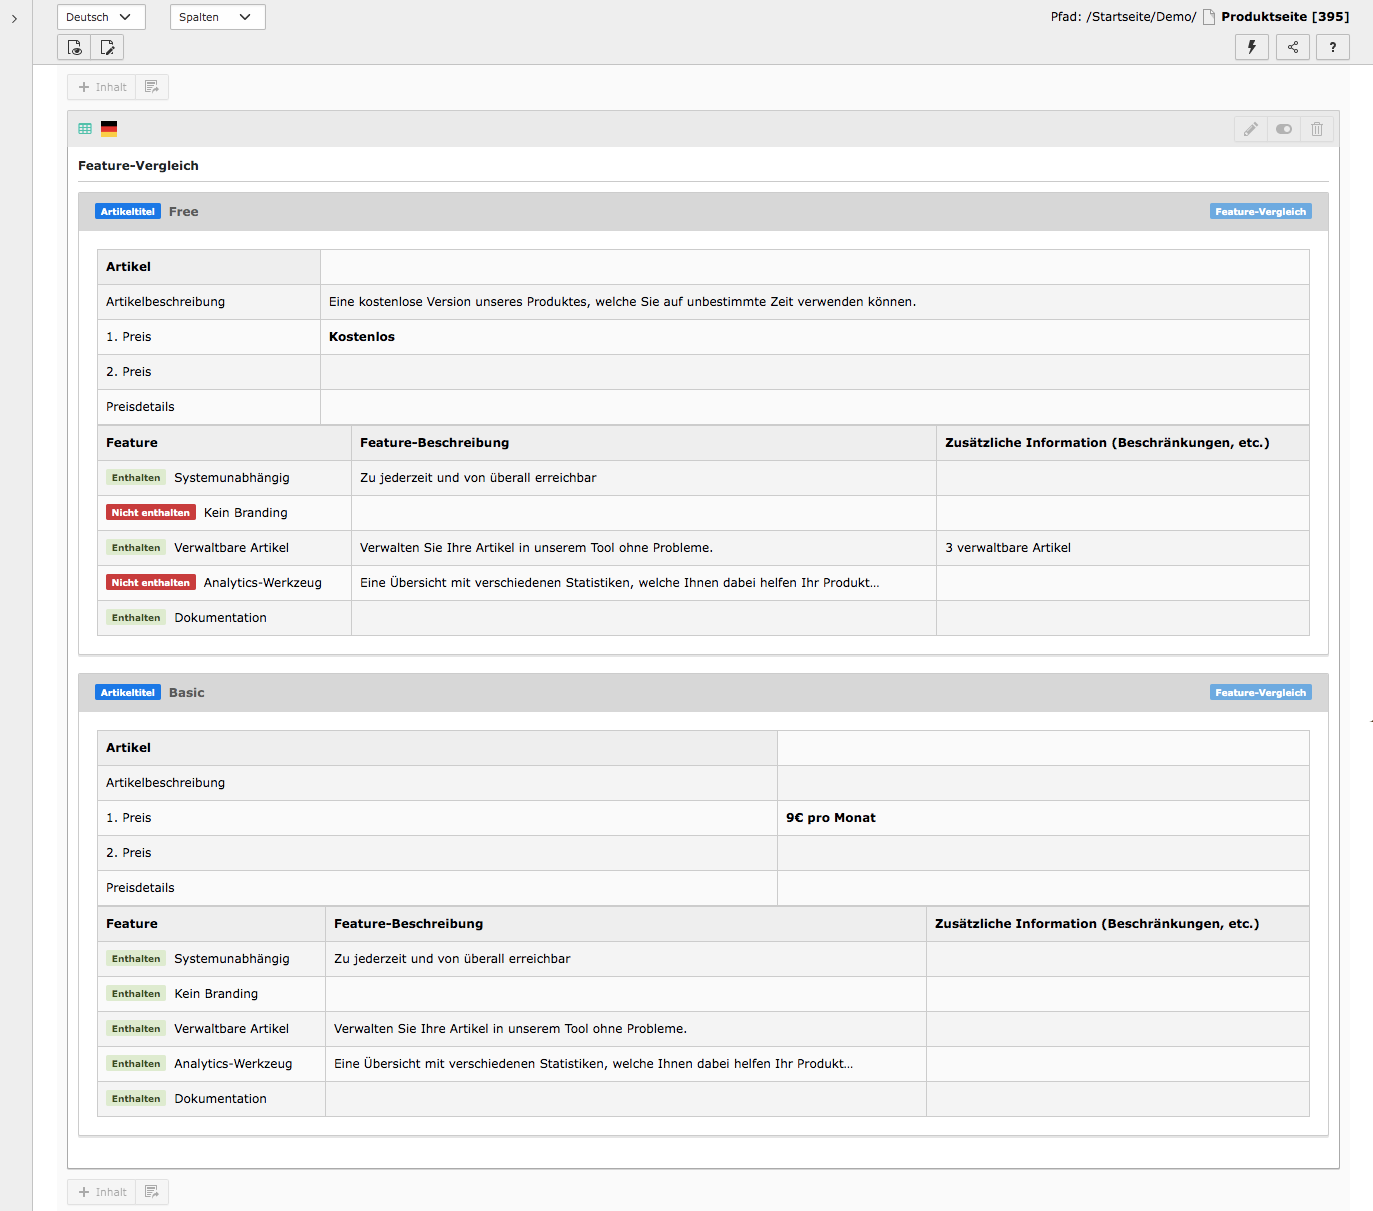Click the Feature-Vergleich tag on the Free row
The image size is (1373, 1211).
[1260, 212]
